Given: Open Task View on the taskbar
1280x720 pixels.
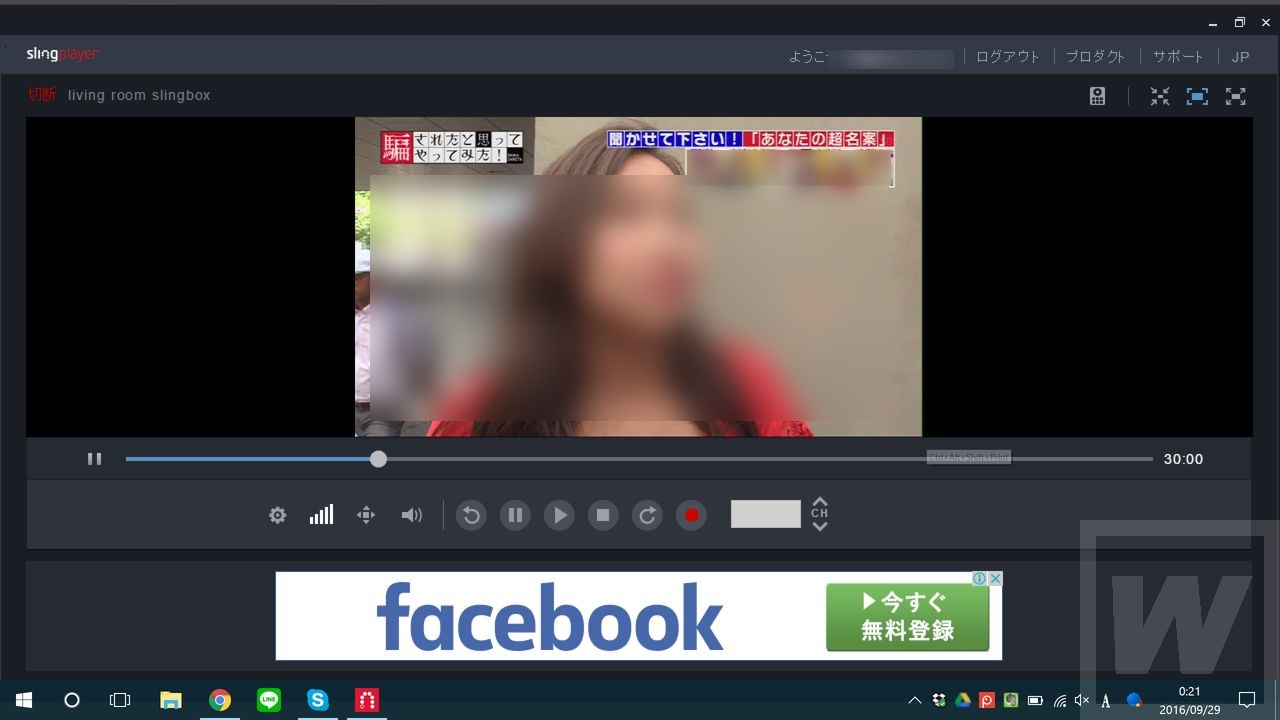Looking at the screenshot, I should pos(120,700).
